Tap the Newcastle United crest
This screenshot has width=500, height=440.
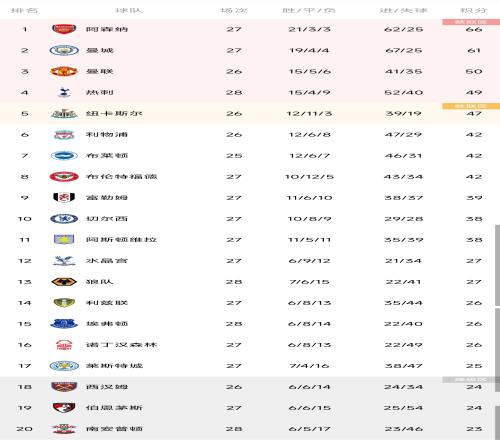point(64,114)
